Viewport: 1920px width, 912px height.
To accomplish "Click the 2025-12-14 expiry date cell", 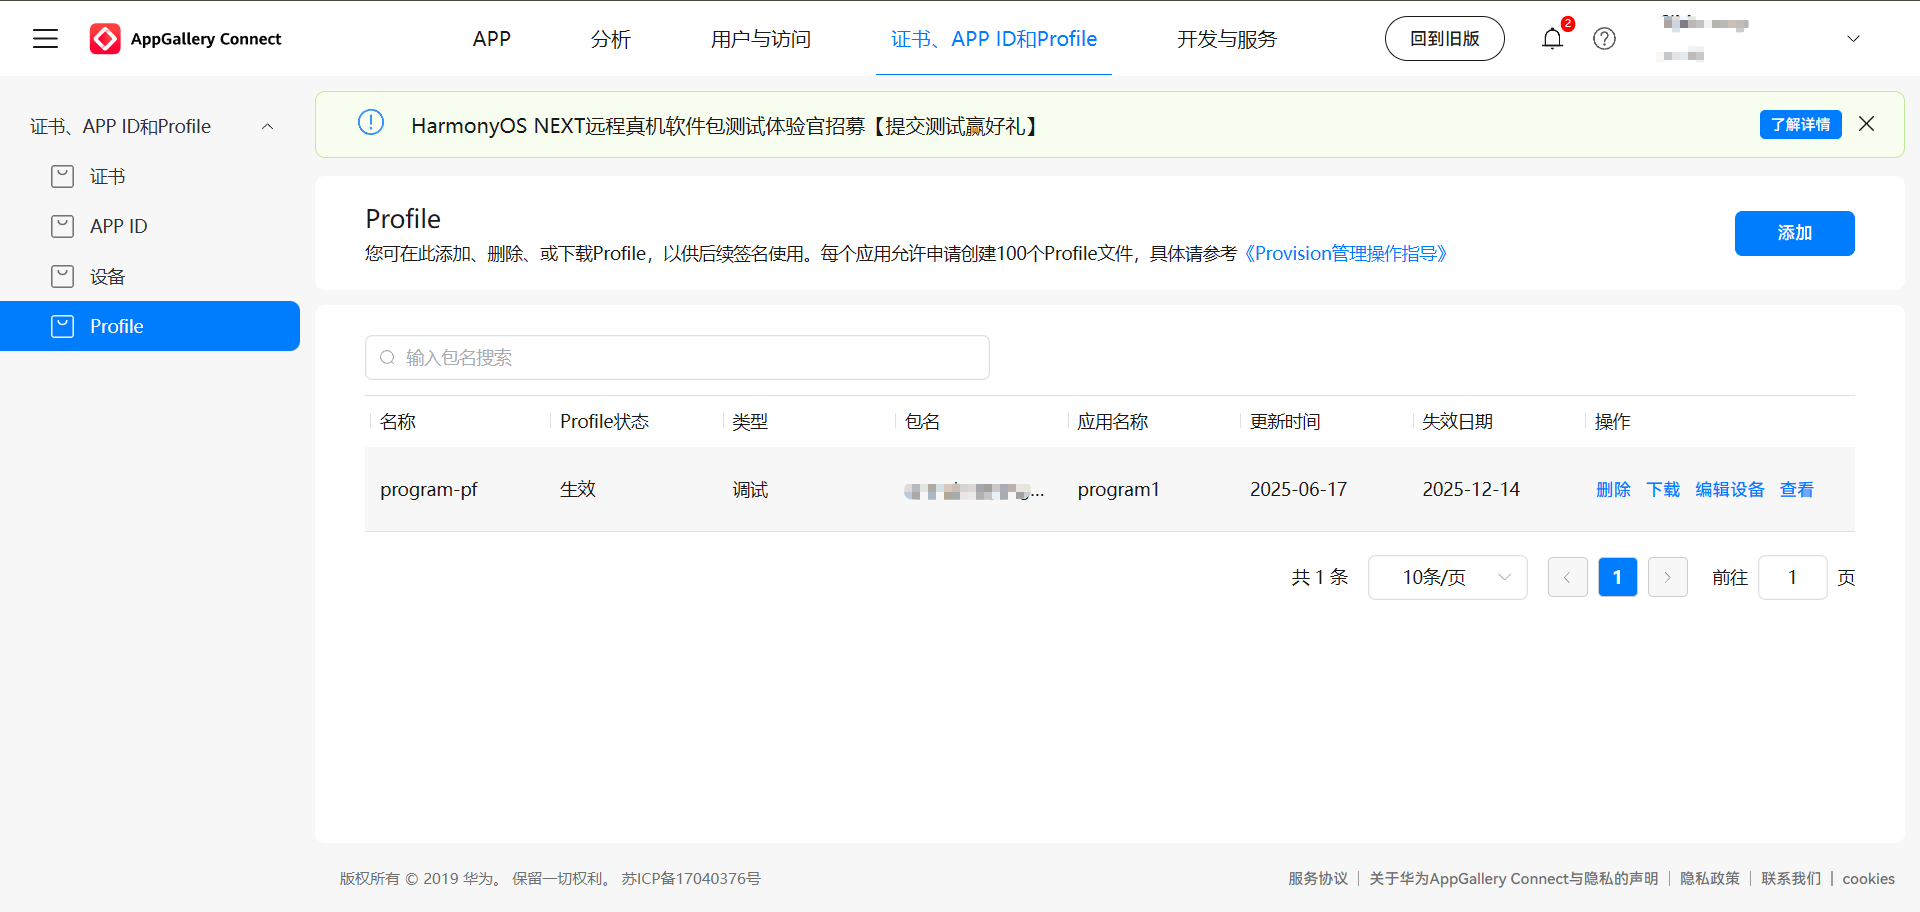I will click(1471, 489).
